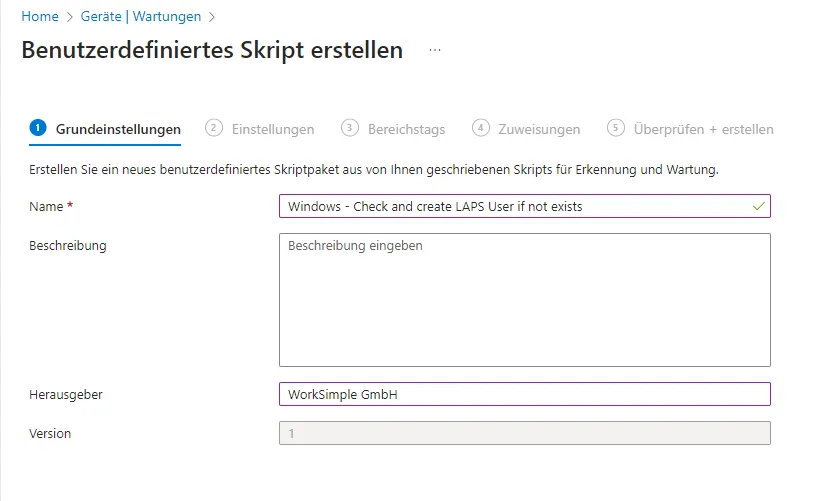
Task: Select the Grundeinstellungen tab
Action: [x=118, y=129]
